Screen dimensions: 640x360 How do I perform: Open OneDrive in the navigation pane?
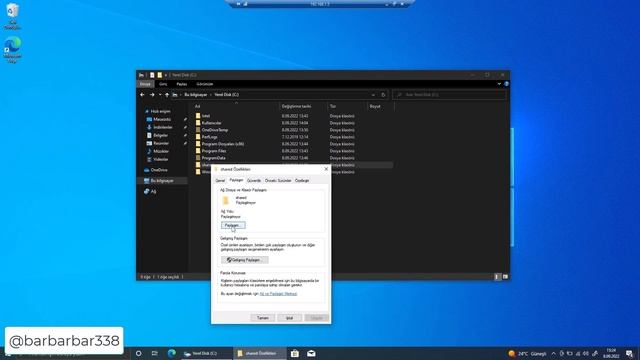coord(159,170)
